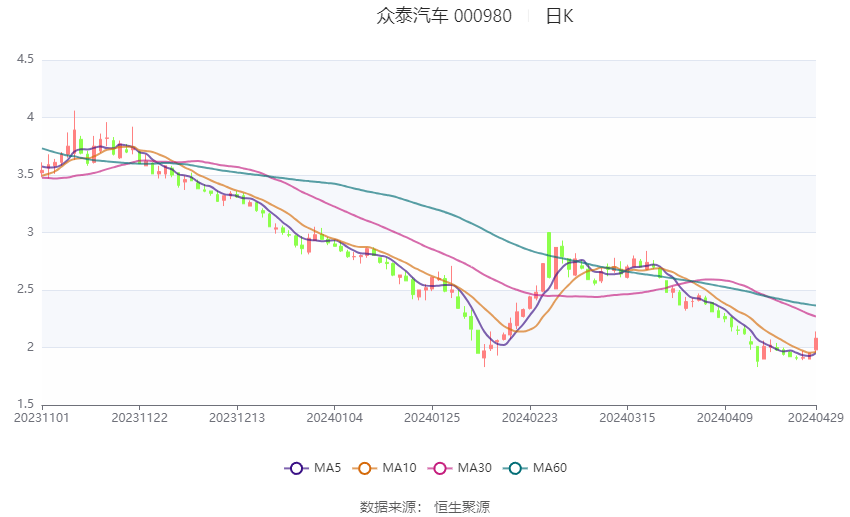850x517 pixels.
Task: Click the teal MA60 legend circle marker
Action: tap(515, 468)
